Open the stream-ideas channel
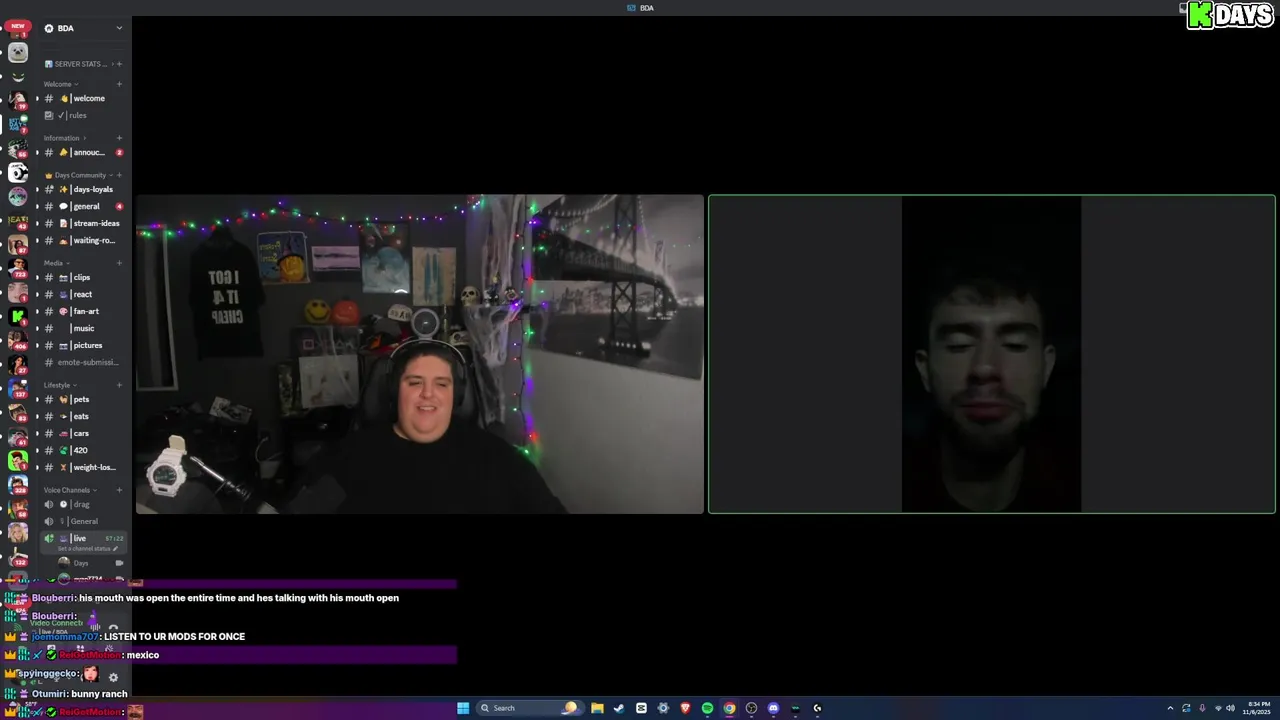Viewport: 1280px width, 720px height. 82,223
